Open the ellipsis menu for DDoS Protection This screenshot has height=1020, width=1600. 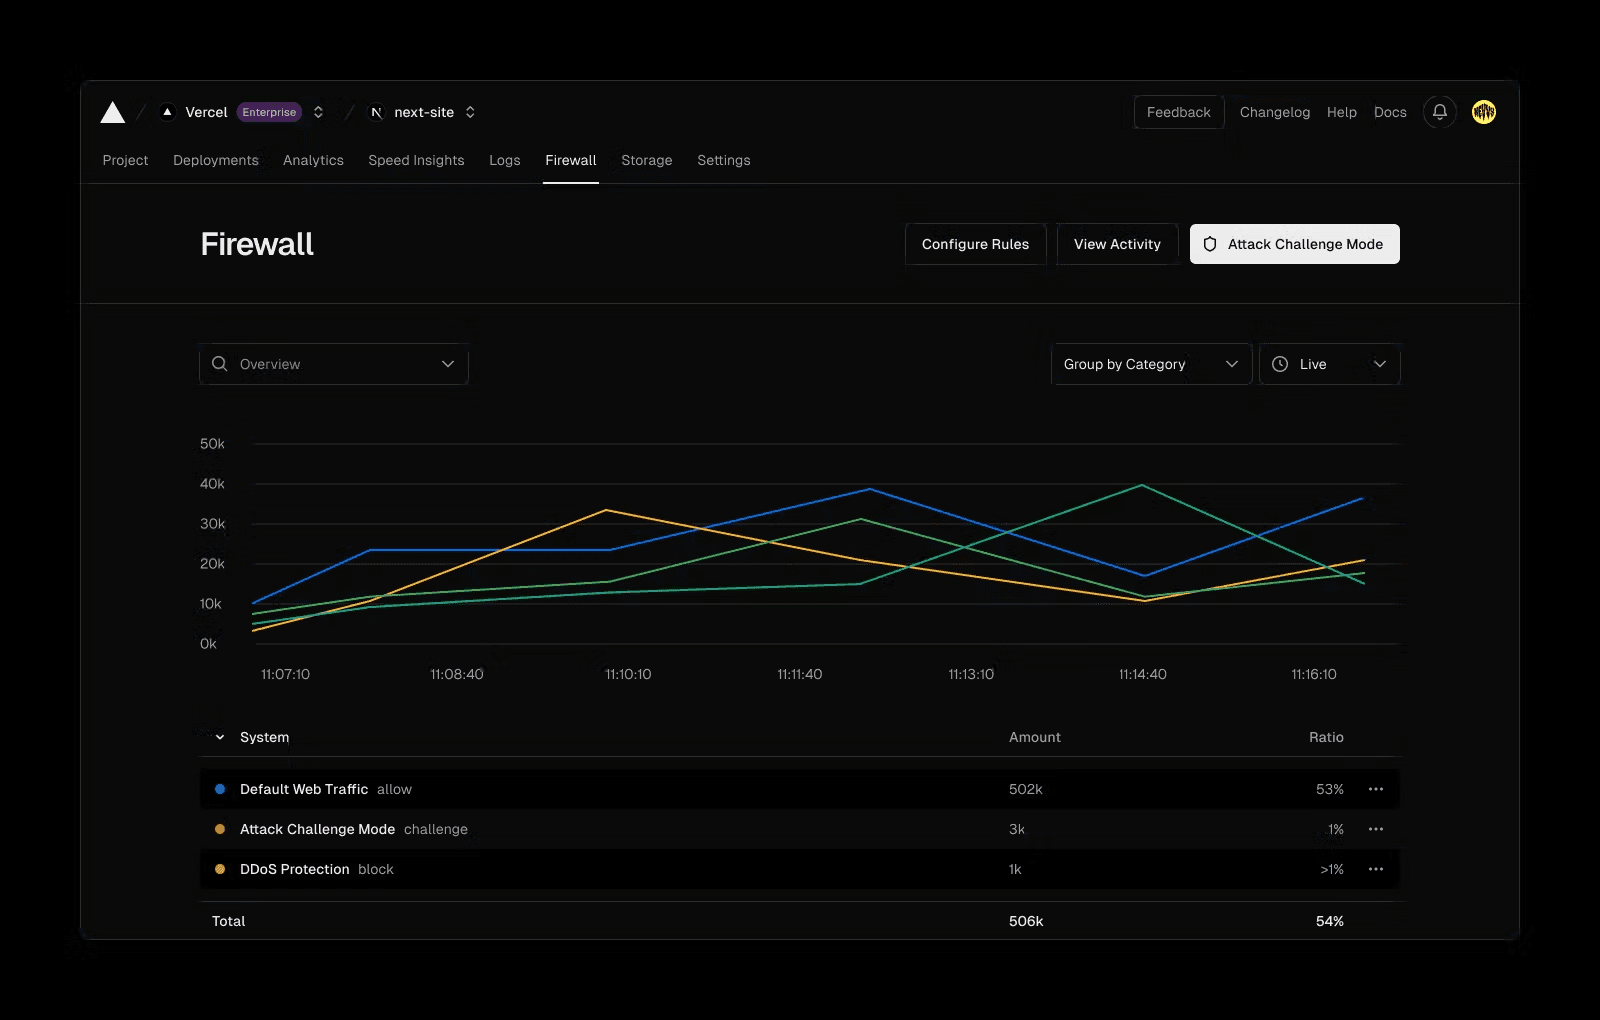tap(1376, 869)
